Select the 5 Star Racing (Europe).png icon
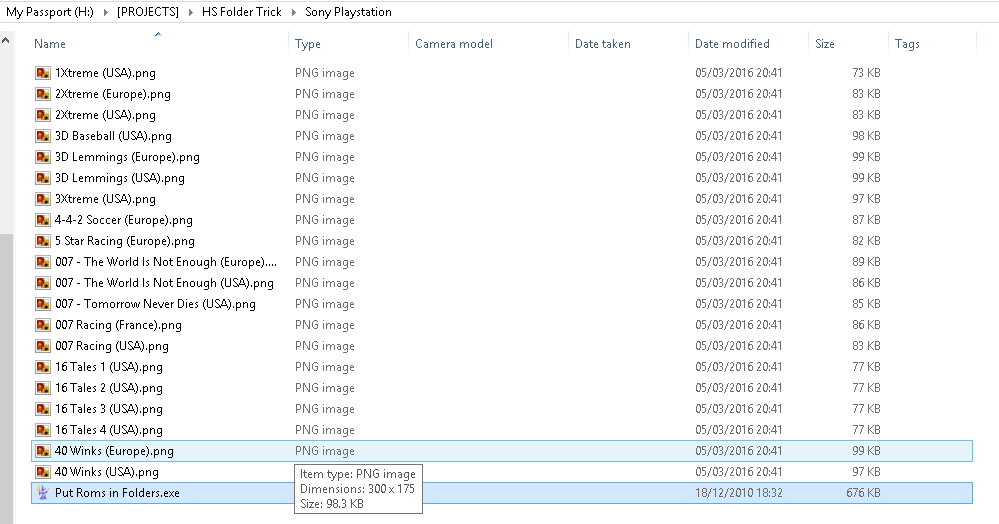The width and height of the screenshot is (999, 524). (43, 242)
